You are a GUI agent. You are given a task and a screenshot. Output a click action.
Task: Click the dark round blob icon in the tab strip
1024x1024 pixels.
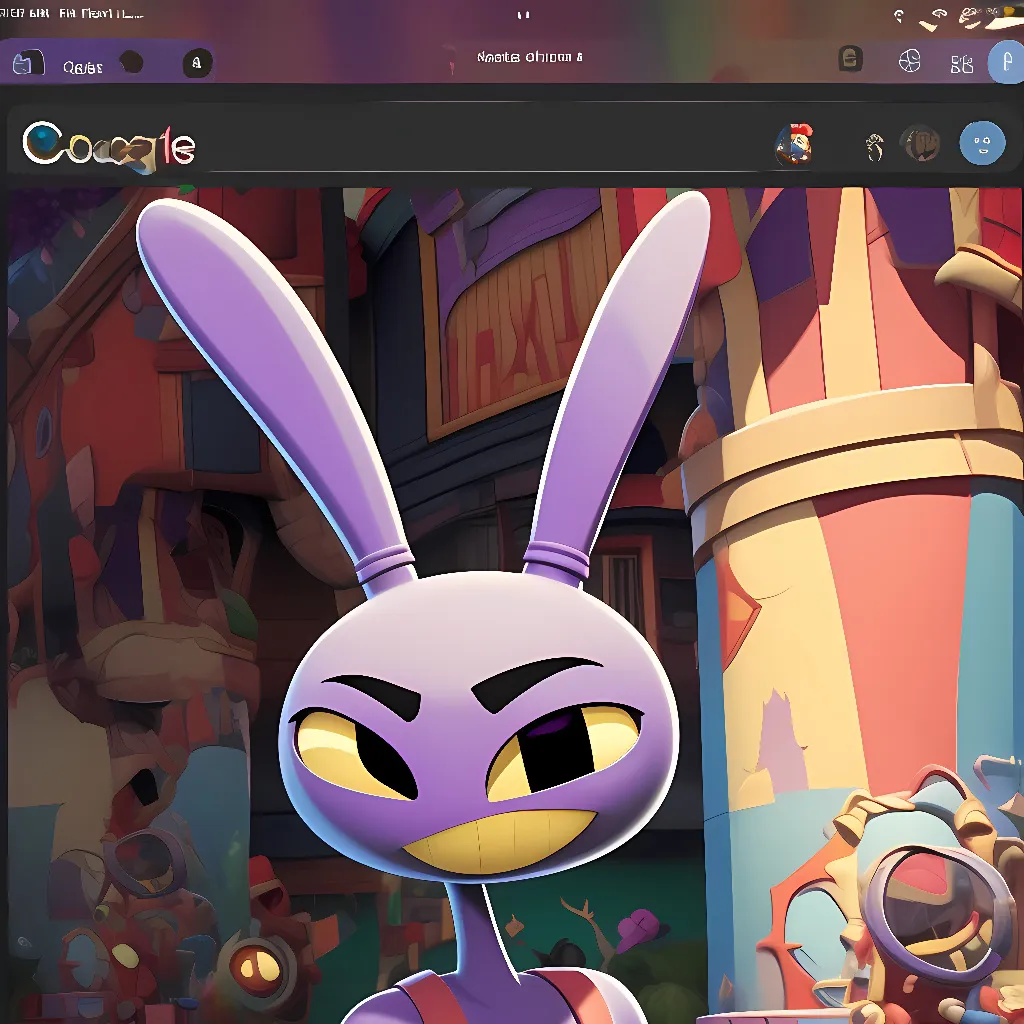pyautogui.click(x=131, y=62)
